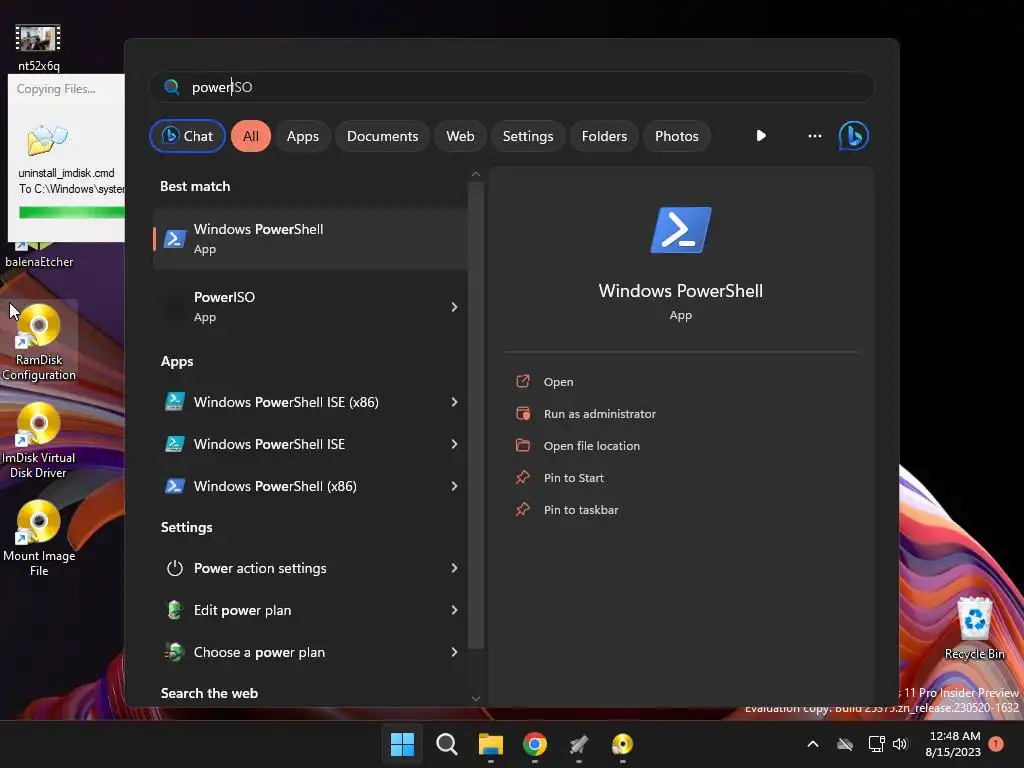The image size is (1024, 768).
Task: Select ImDisk Virtual Disk Driver shortcut
Action: pyautogui.click(x=39, y=440)
